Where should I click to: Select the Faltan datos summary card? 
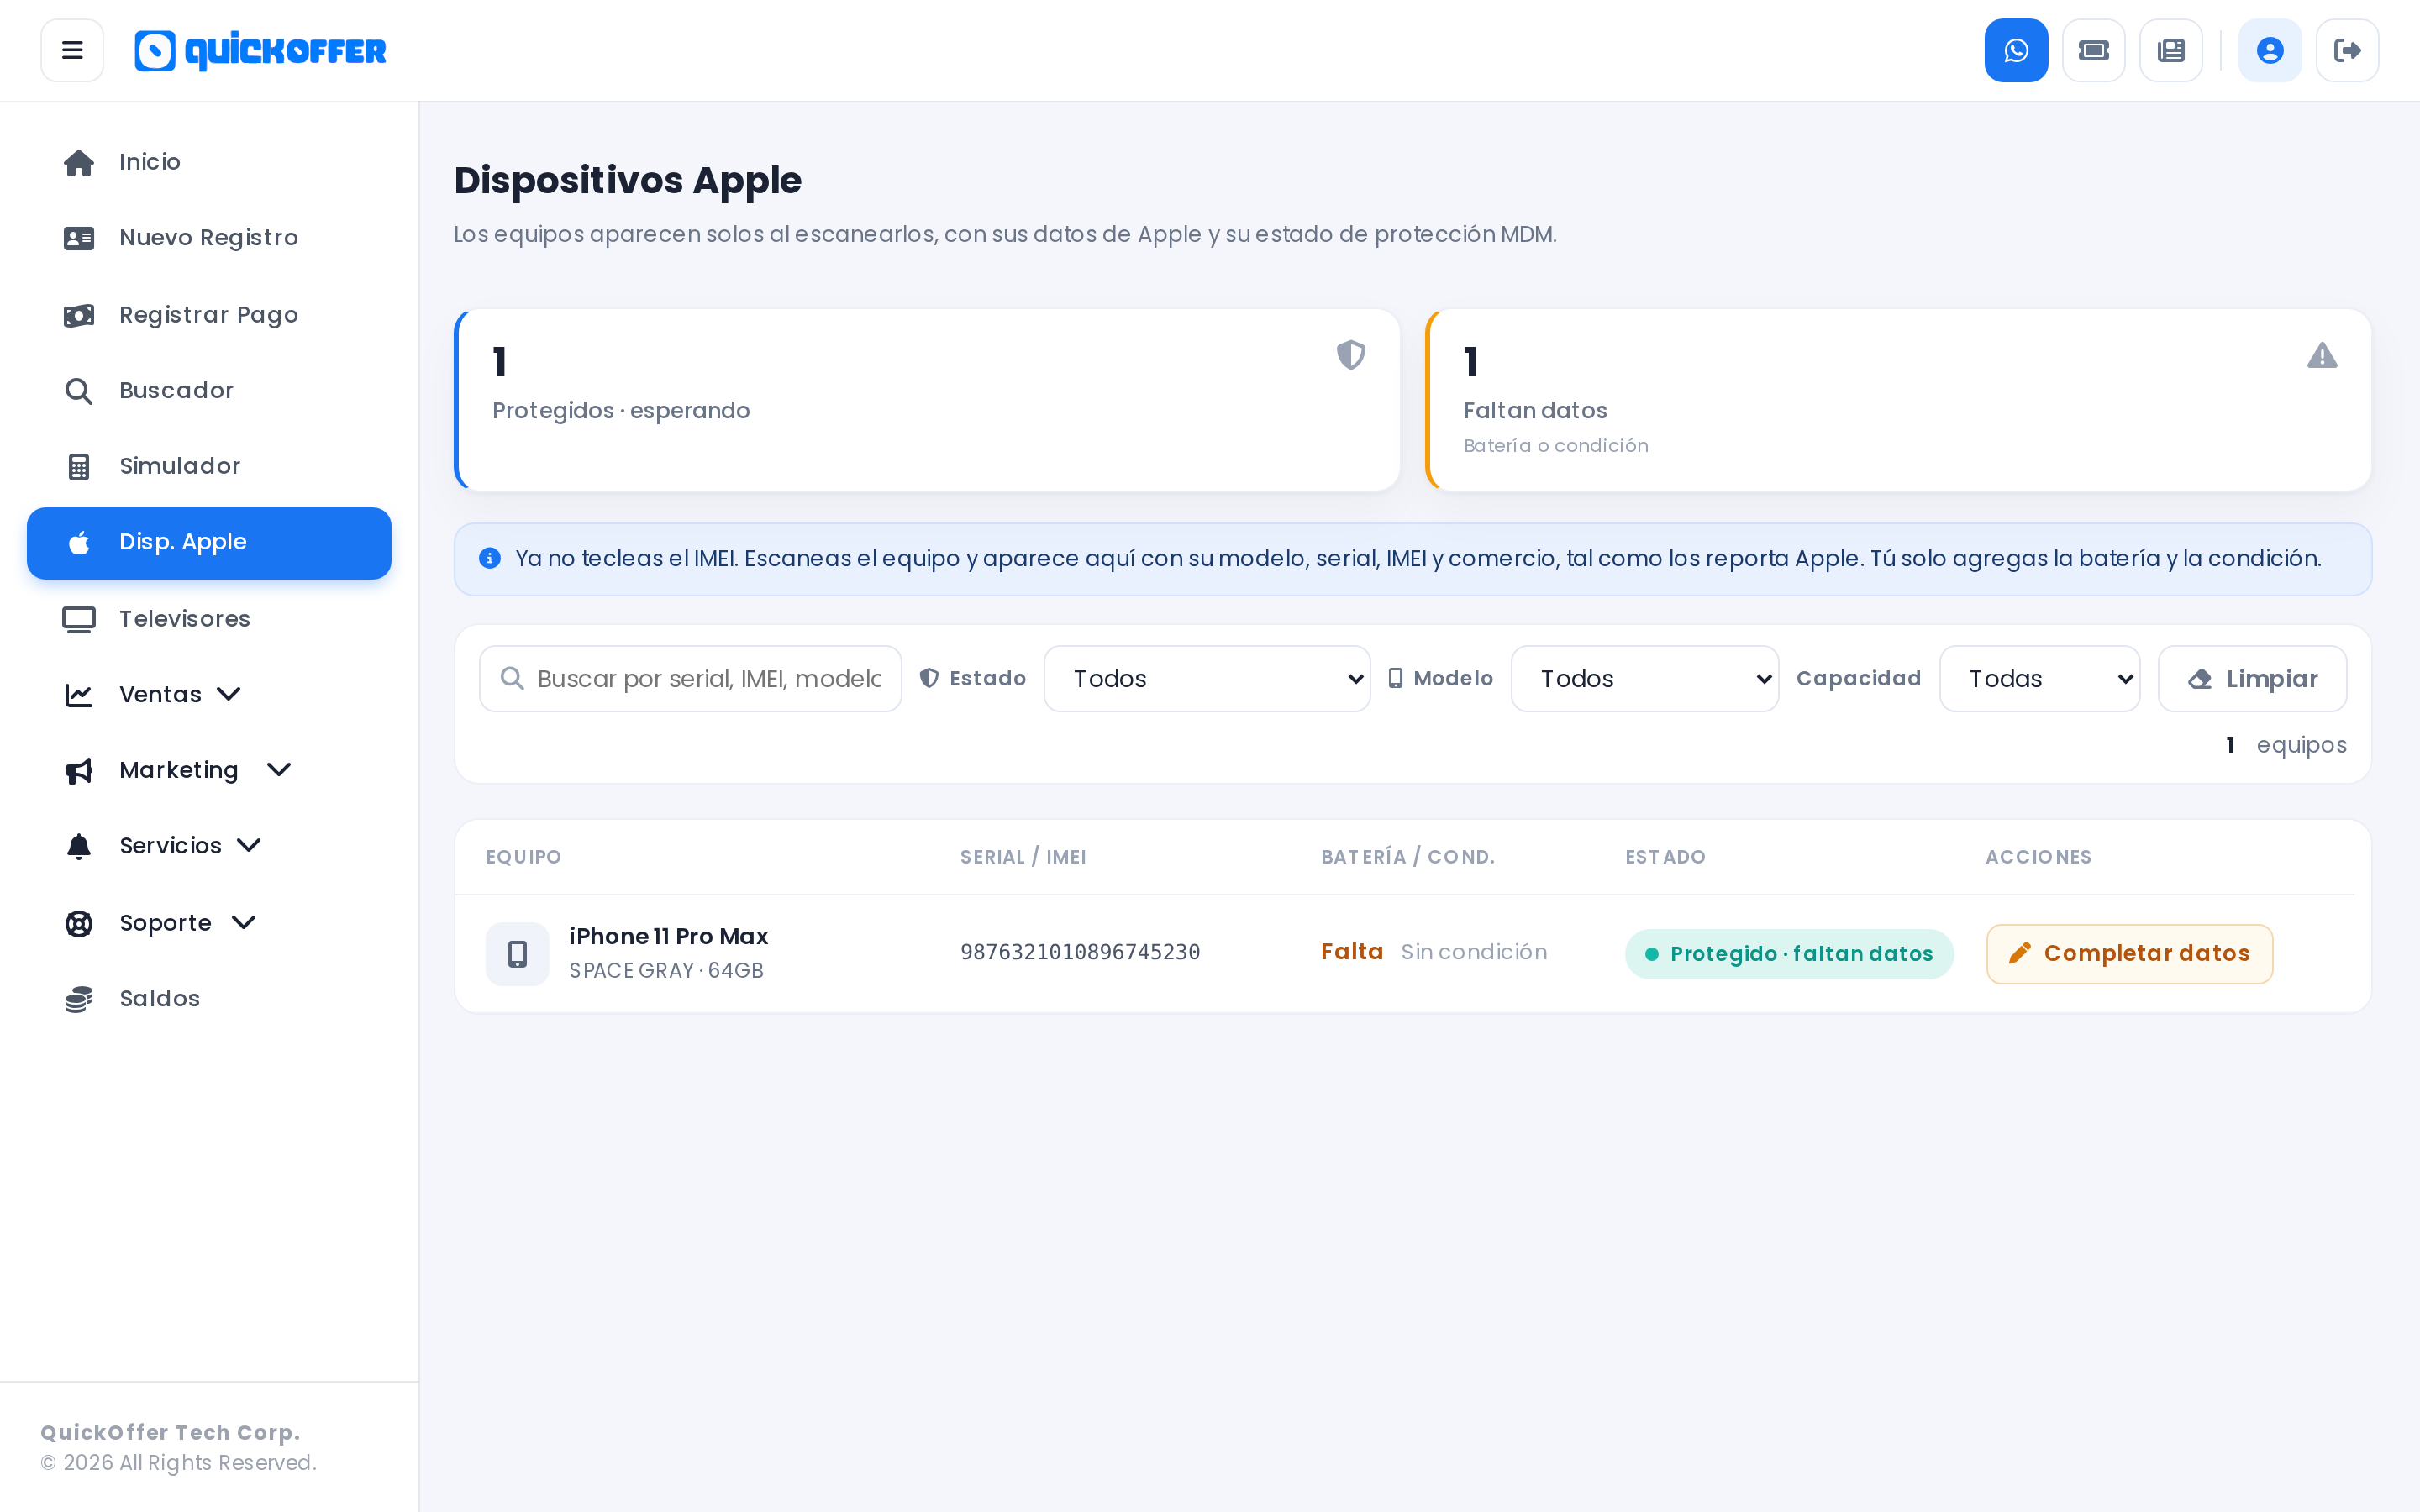click(1898, 400)
